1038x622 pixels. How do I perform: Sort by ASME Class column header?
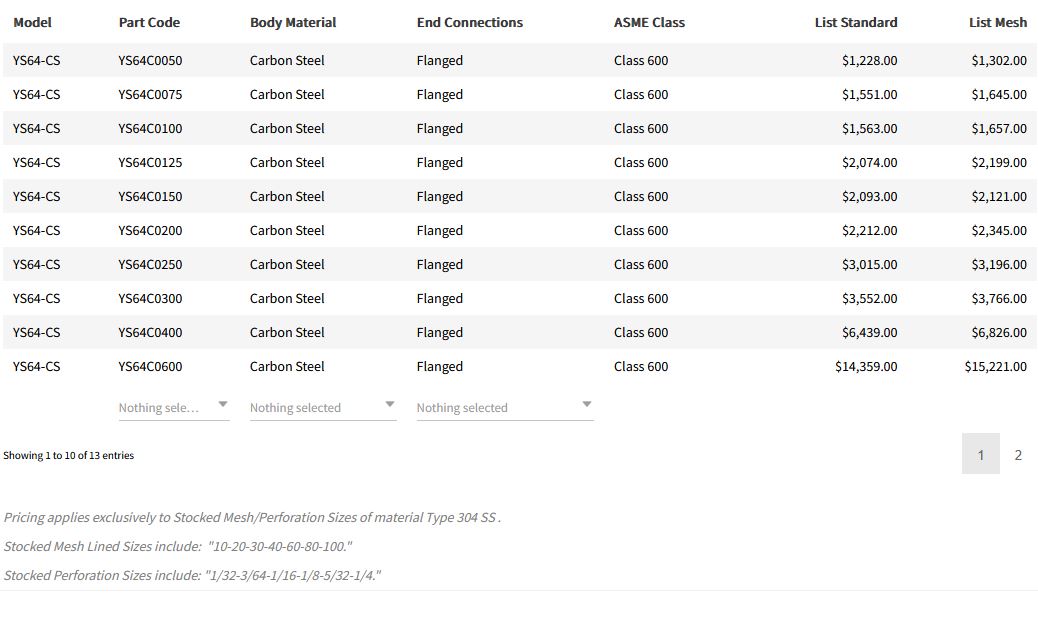649,22
